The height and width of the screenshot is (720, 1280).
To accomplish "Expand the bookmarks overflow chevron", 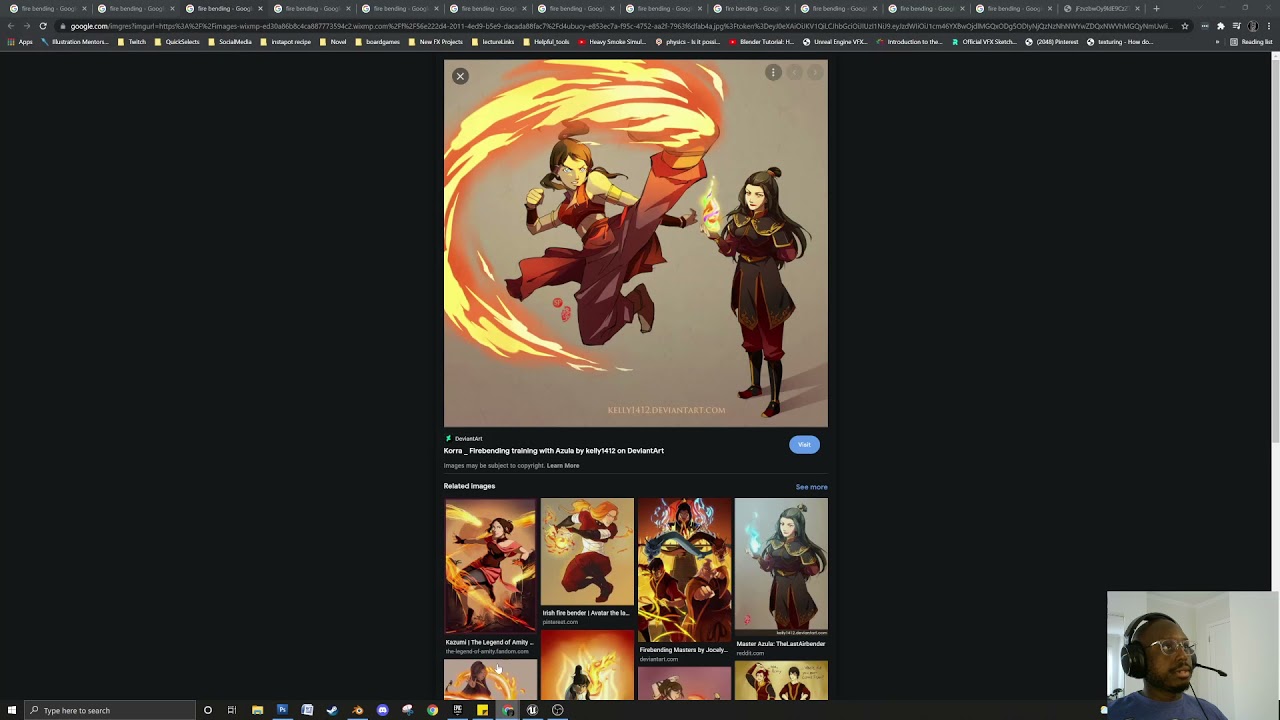I will click(1217, 42).
